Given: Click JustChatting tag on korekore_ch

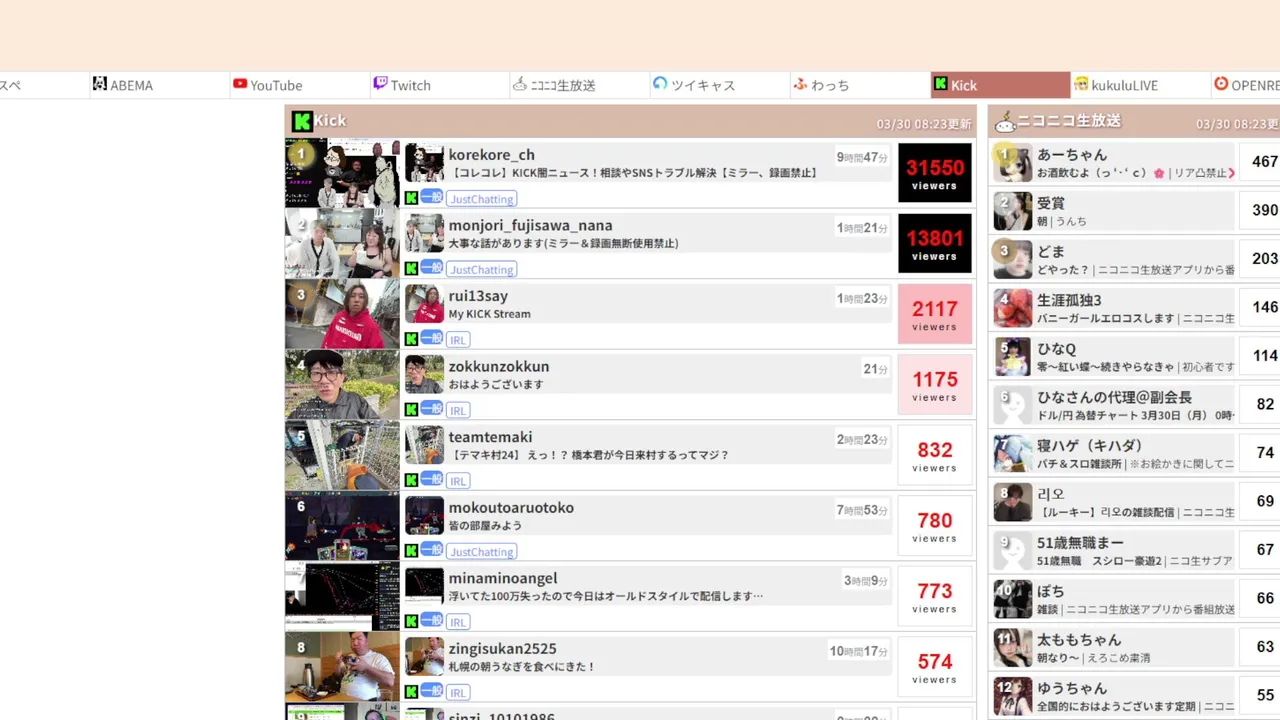Looking at the screenshot, I should [481, 199].
